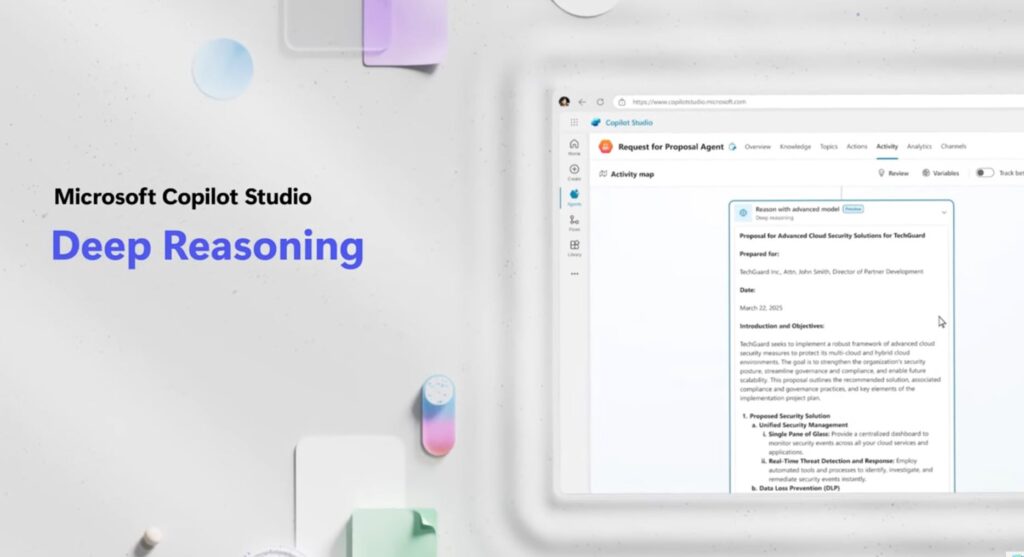The image size is (1024, 557).
Task: Collapse the Reason with advanced model card
Action: [944, 212]
